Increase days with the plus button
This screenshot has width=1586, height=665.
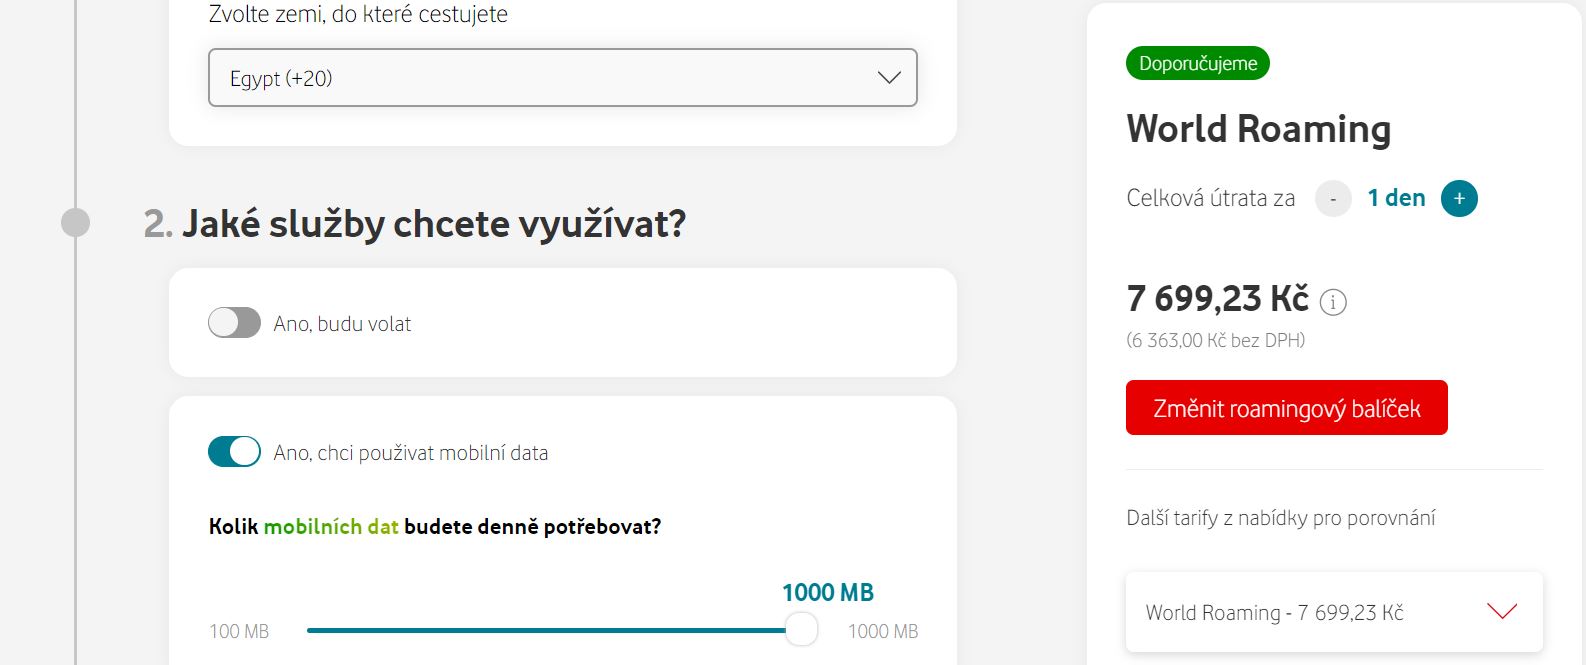[x=1459, y=199]
